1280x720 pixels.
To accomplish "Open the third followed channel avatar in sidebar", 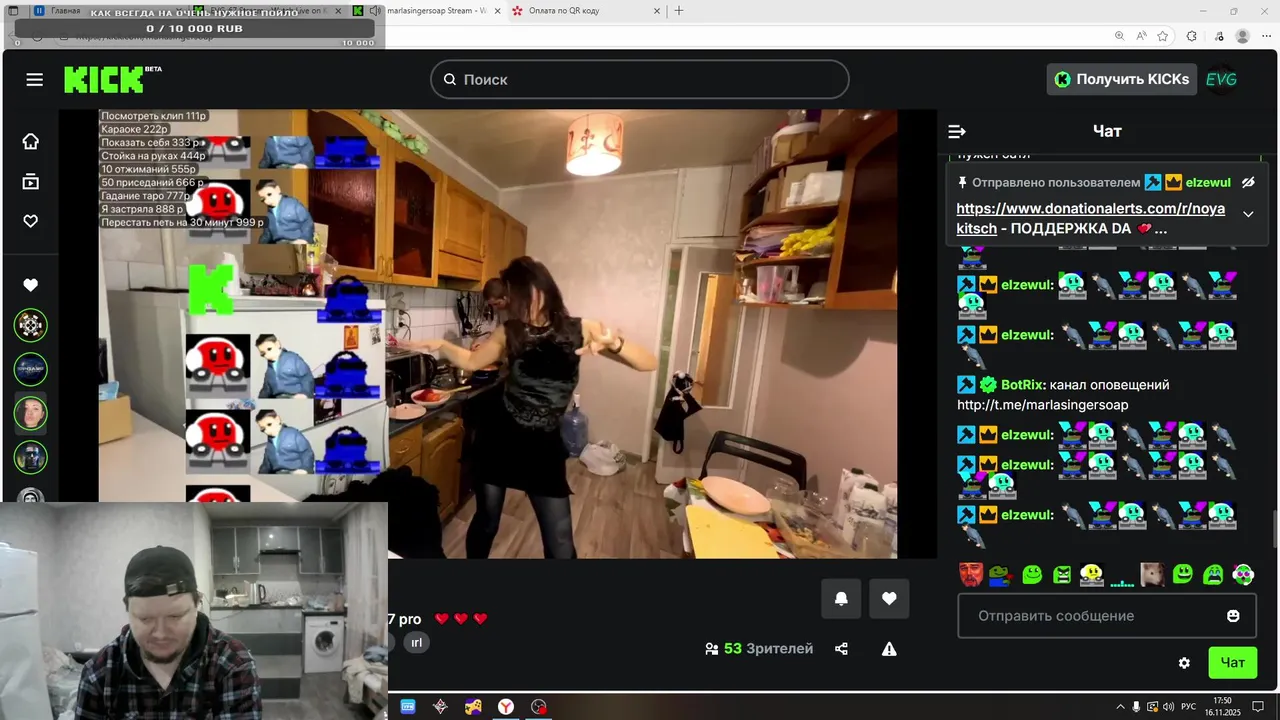I will click(31, 413).
